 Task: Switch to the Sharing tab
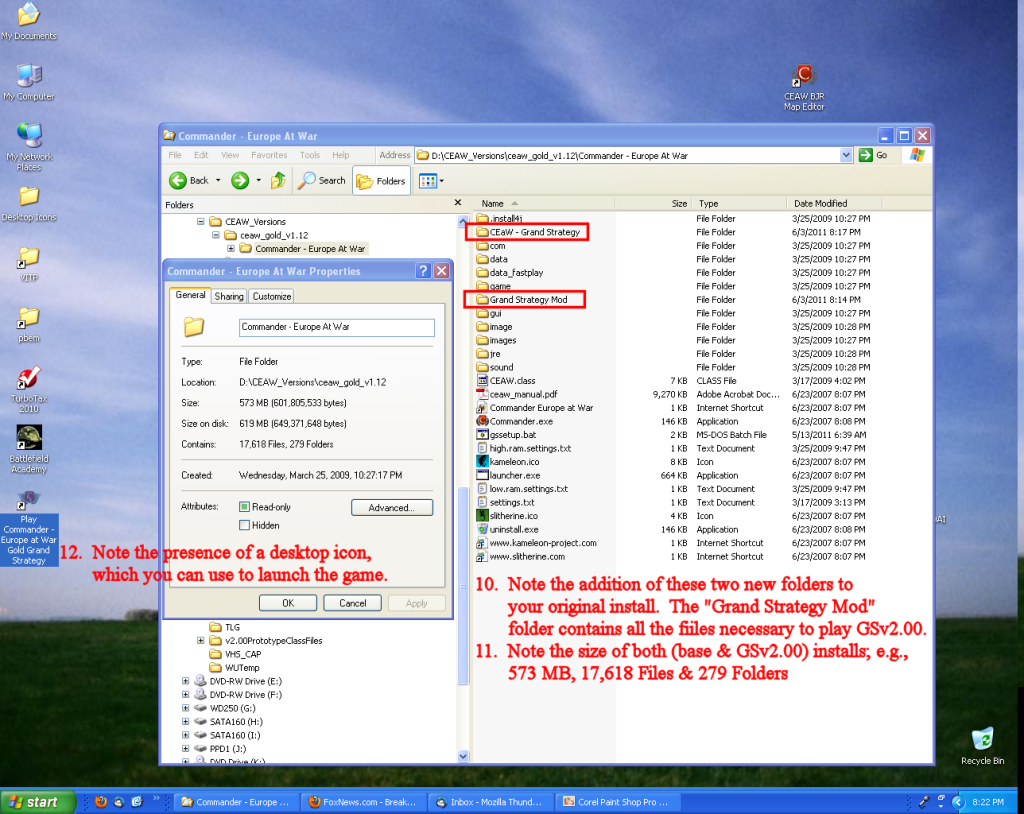coord(229,297)
